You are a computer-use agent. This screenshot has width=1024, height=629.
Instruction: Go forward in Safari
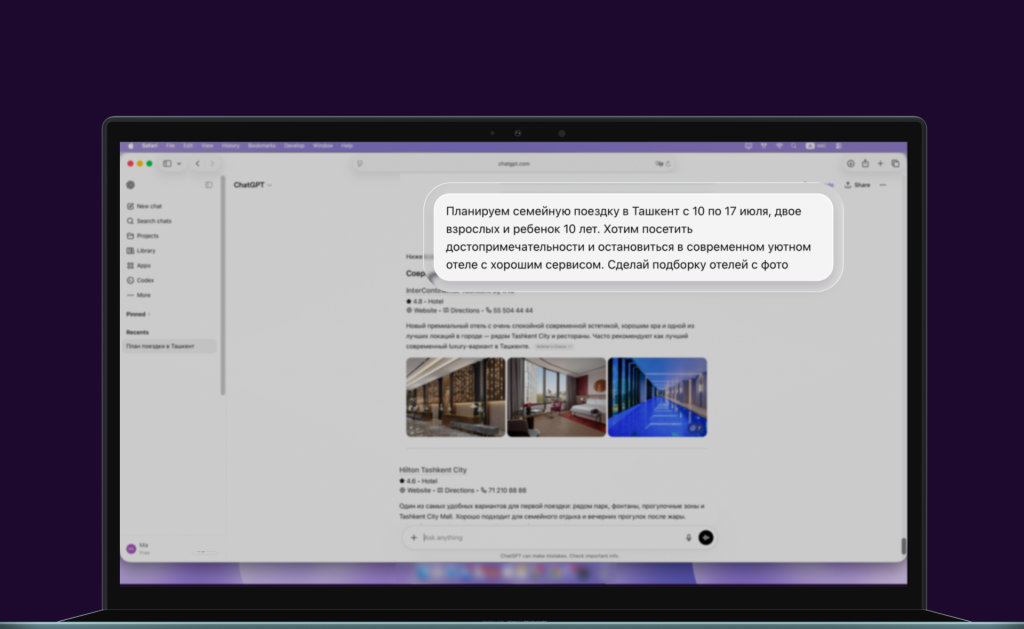tap(212, 163)
